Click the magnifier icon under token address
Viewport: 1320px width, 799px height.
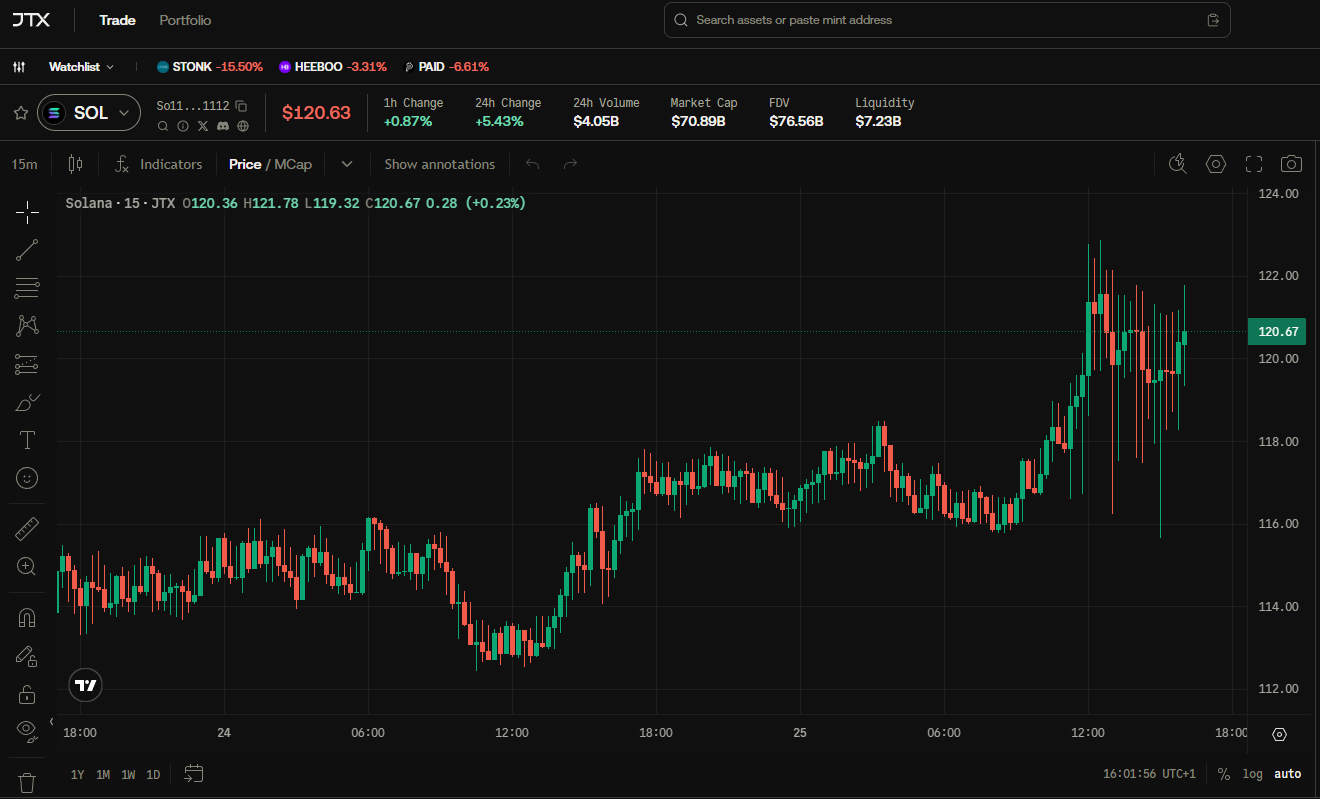click(x=163, y=126)
